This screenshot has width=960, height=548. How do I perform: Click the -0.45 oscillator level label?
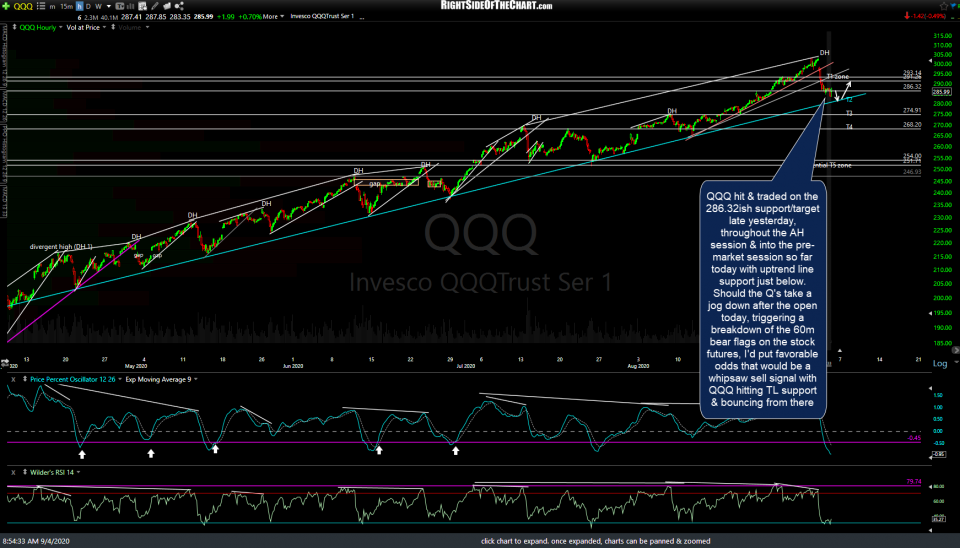914,438
